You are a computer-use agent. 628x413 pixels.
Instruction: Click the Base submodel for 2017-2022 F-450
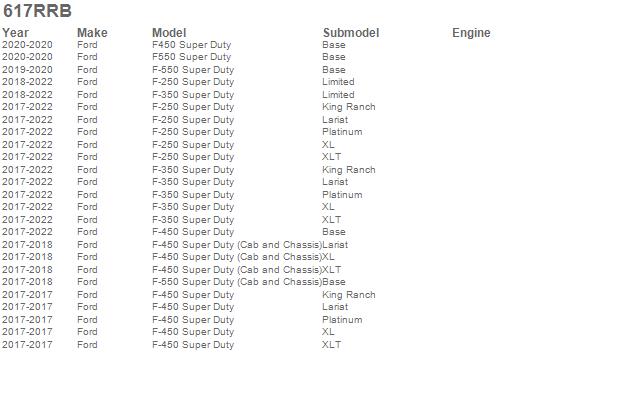[x=334, y=232]
